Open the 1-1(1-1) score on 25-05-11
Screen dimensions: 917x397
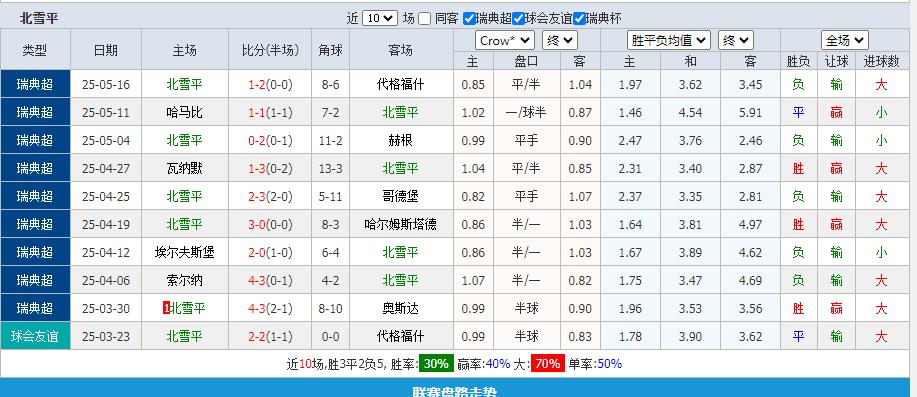(270, 113)
